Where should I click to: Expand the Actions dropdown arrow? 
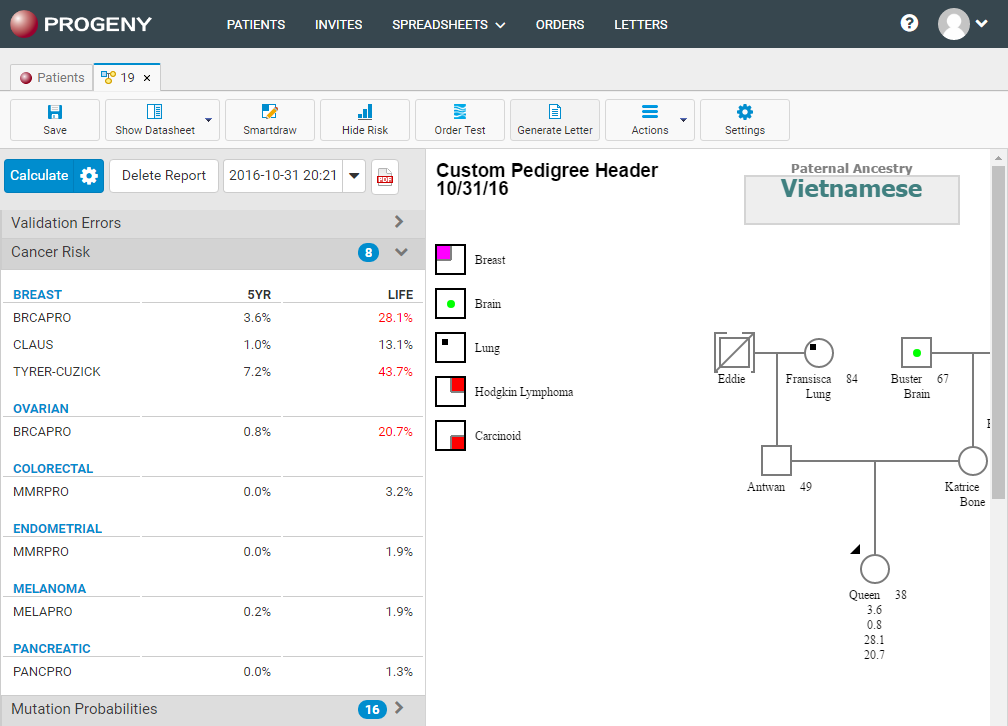point(683,120)
